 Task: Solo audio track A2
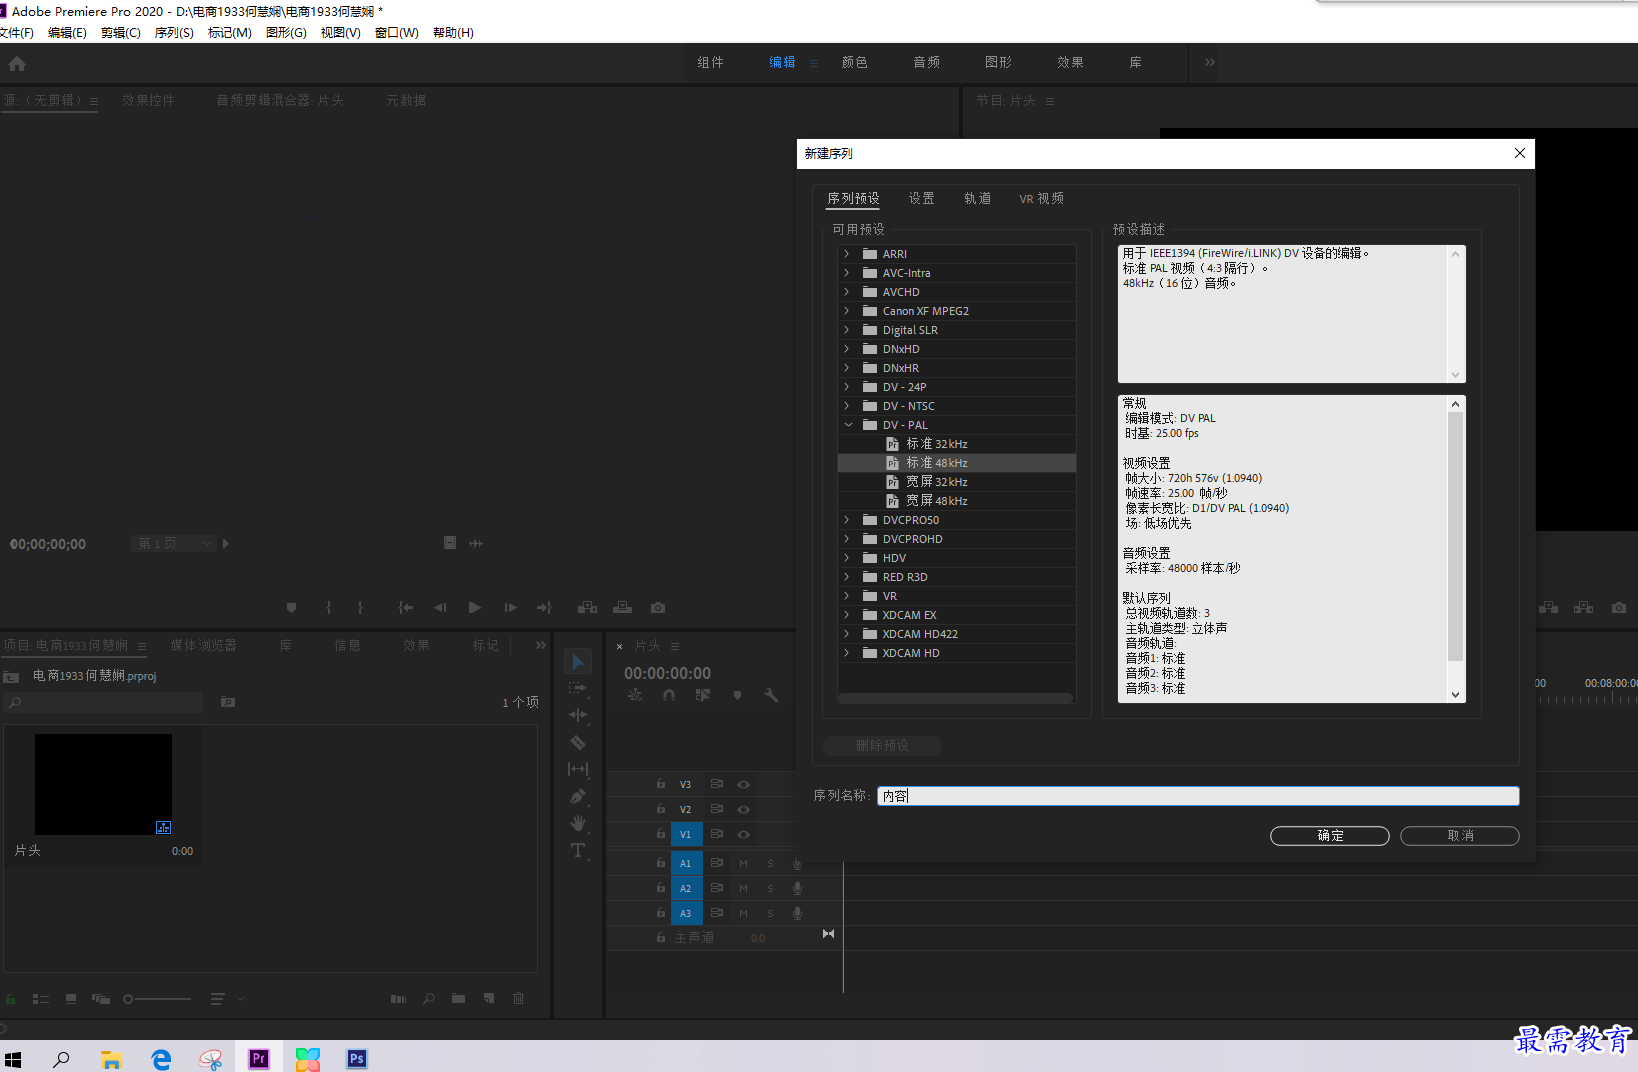[x=770, y=888]
